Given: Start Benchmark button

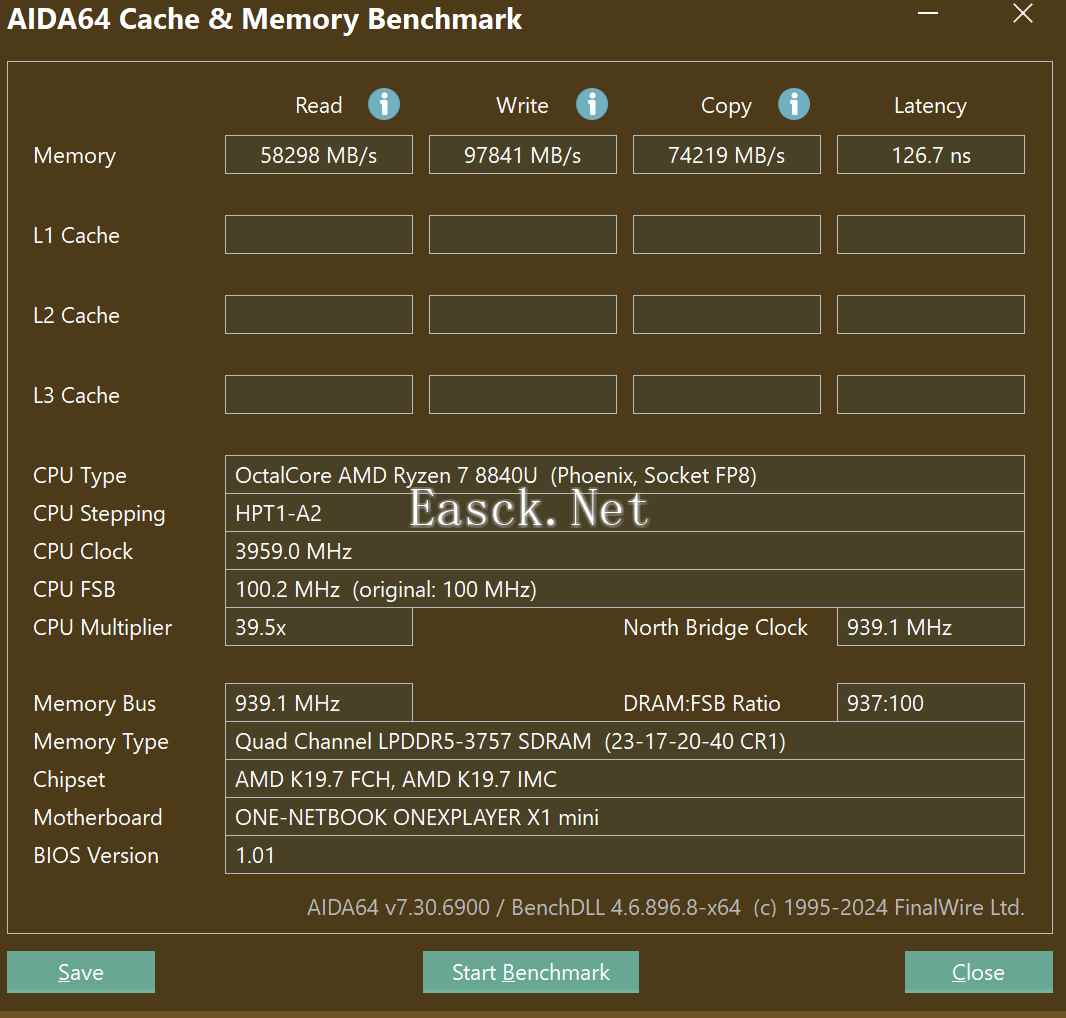Looking at the screenshot, I should click(x=530, y=972).
